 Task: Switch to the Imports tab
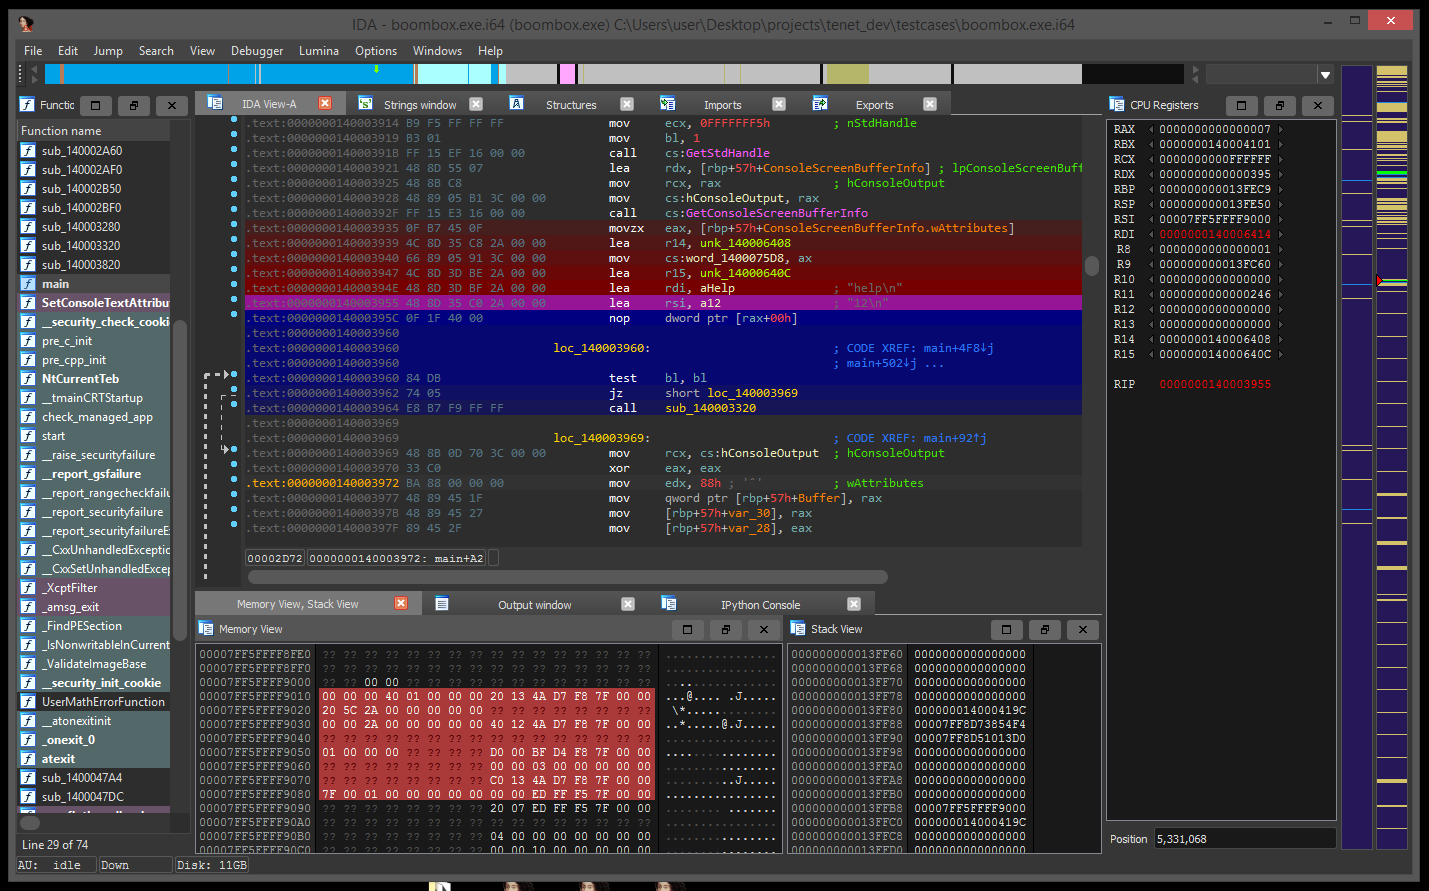(x=722, y=105)
